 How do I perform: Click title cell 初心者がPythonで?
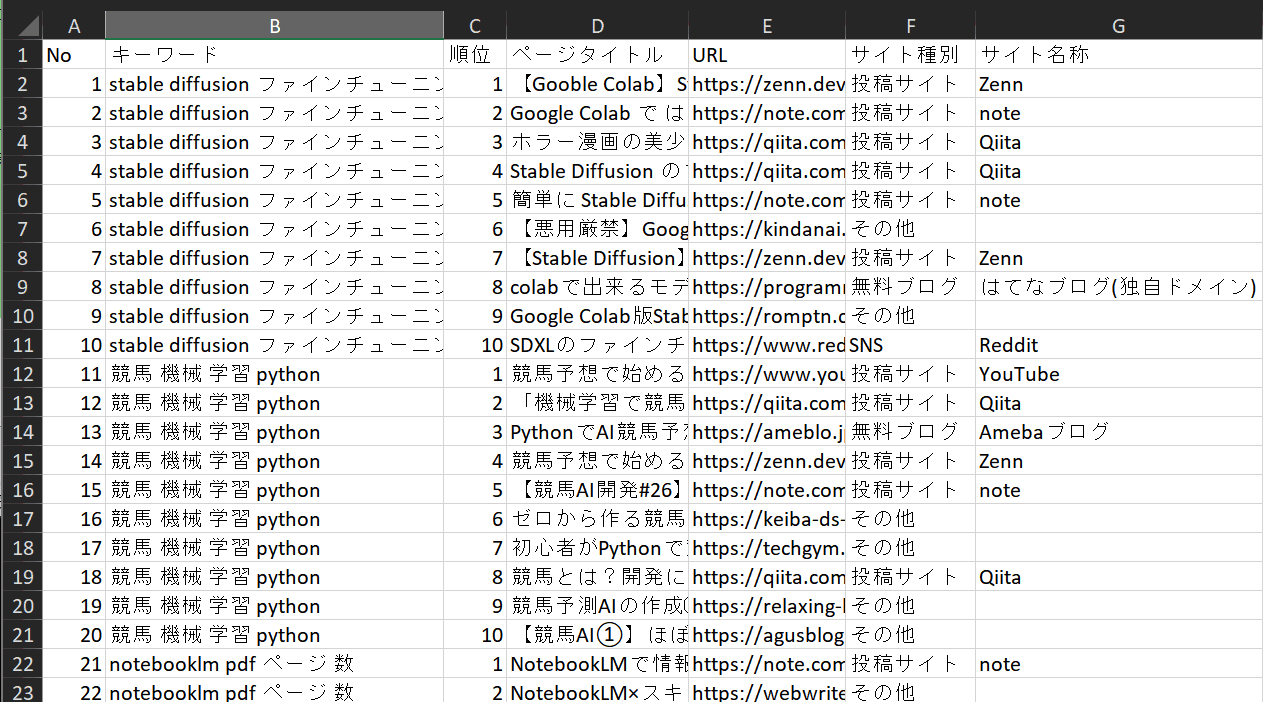pos(598,548)
